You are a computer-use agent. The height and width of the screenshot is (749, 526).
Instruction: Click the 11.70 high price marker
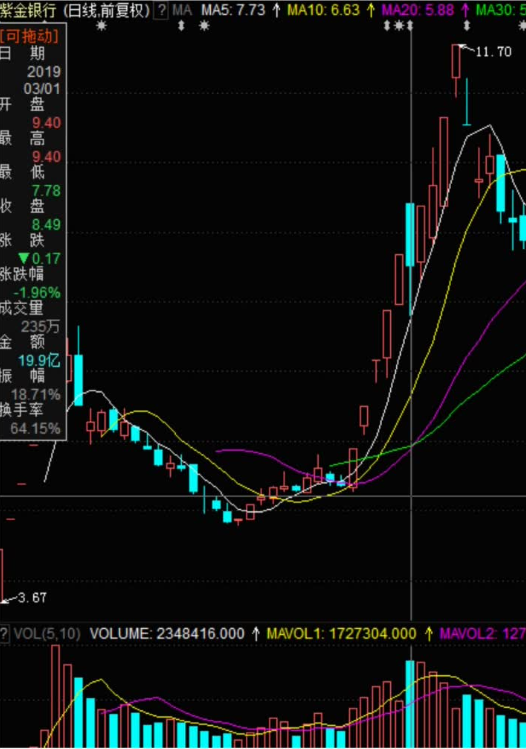point(493,52)
